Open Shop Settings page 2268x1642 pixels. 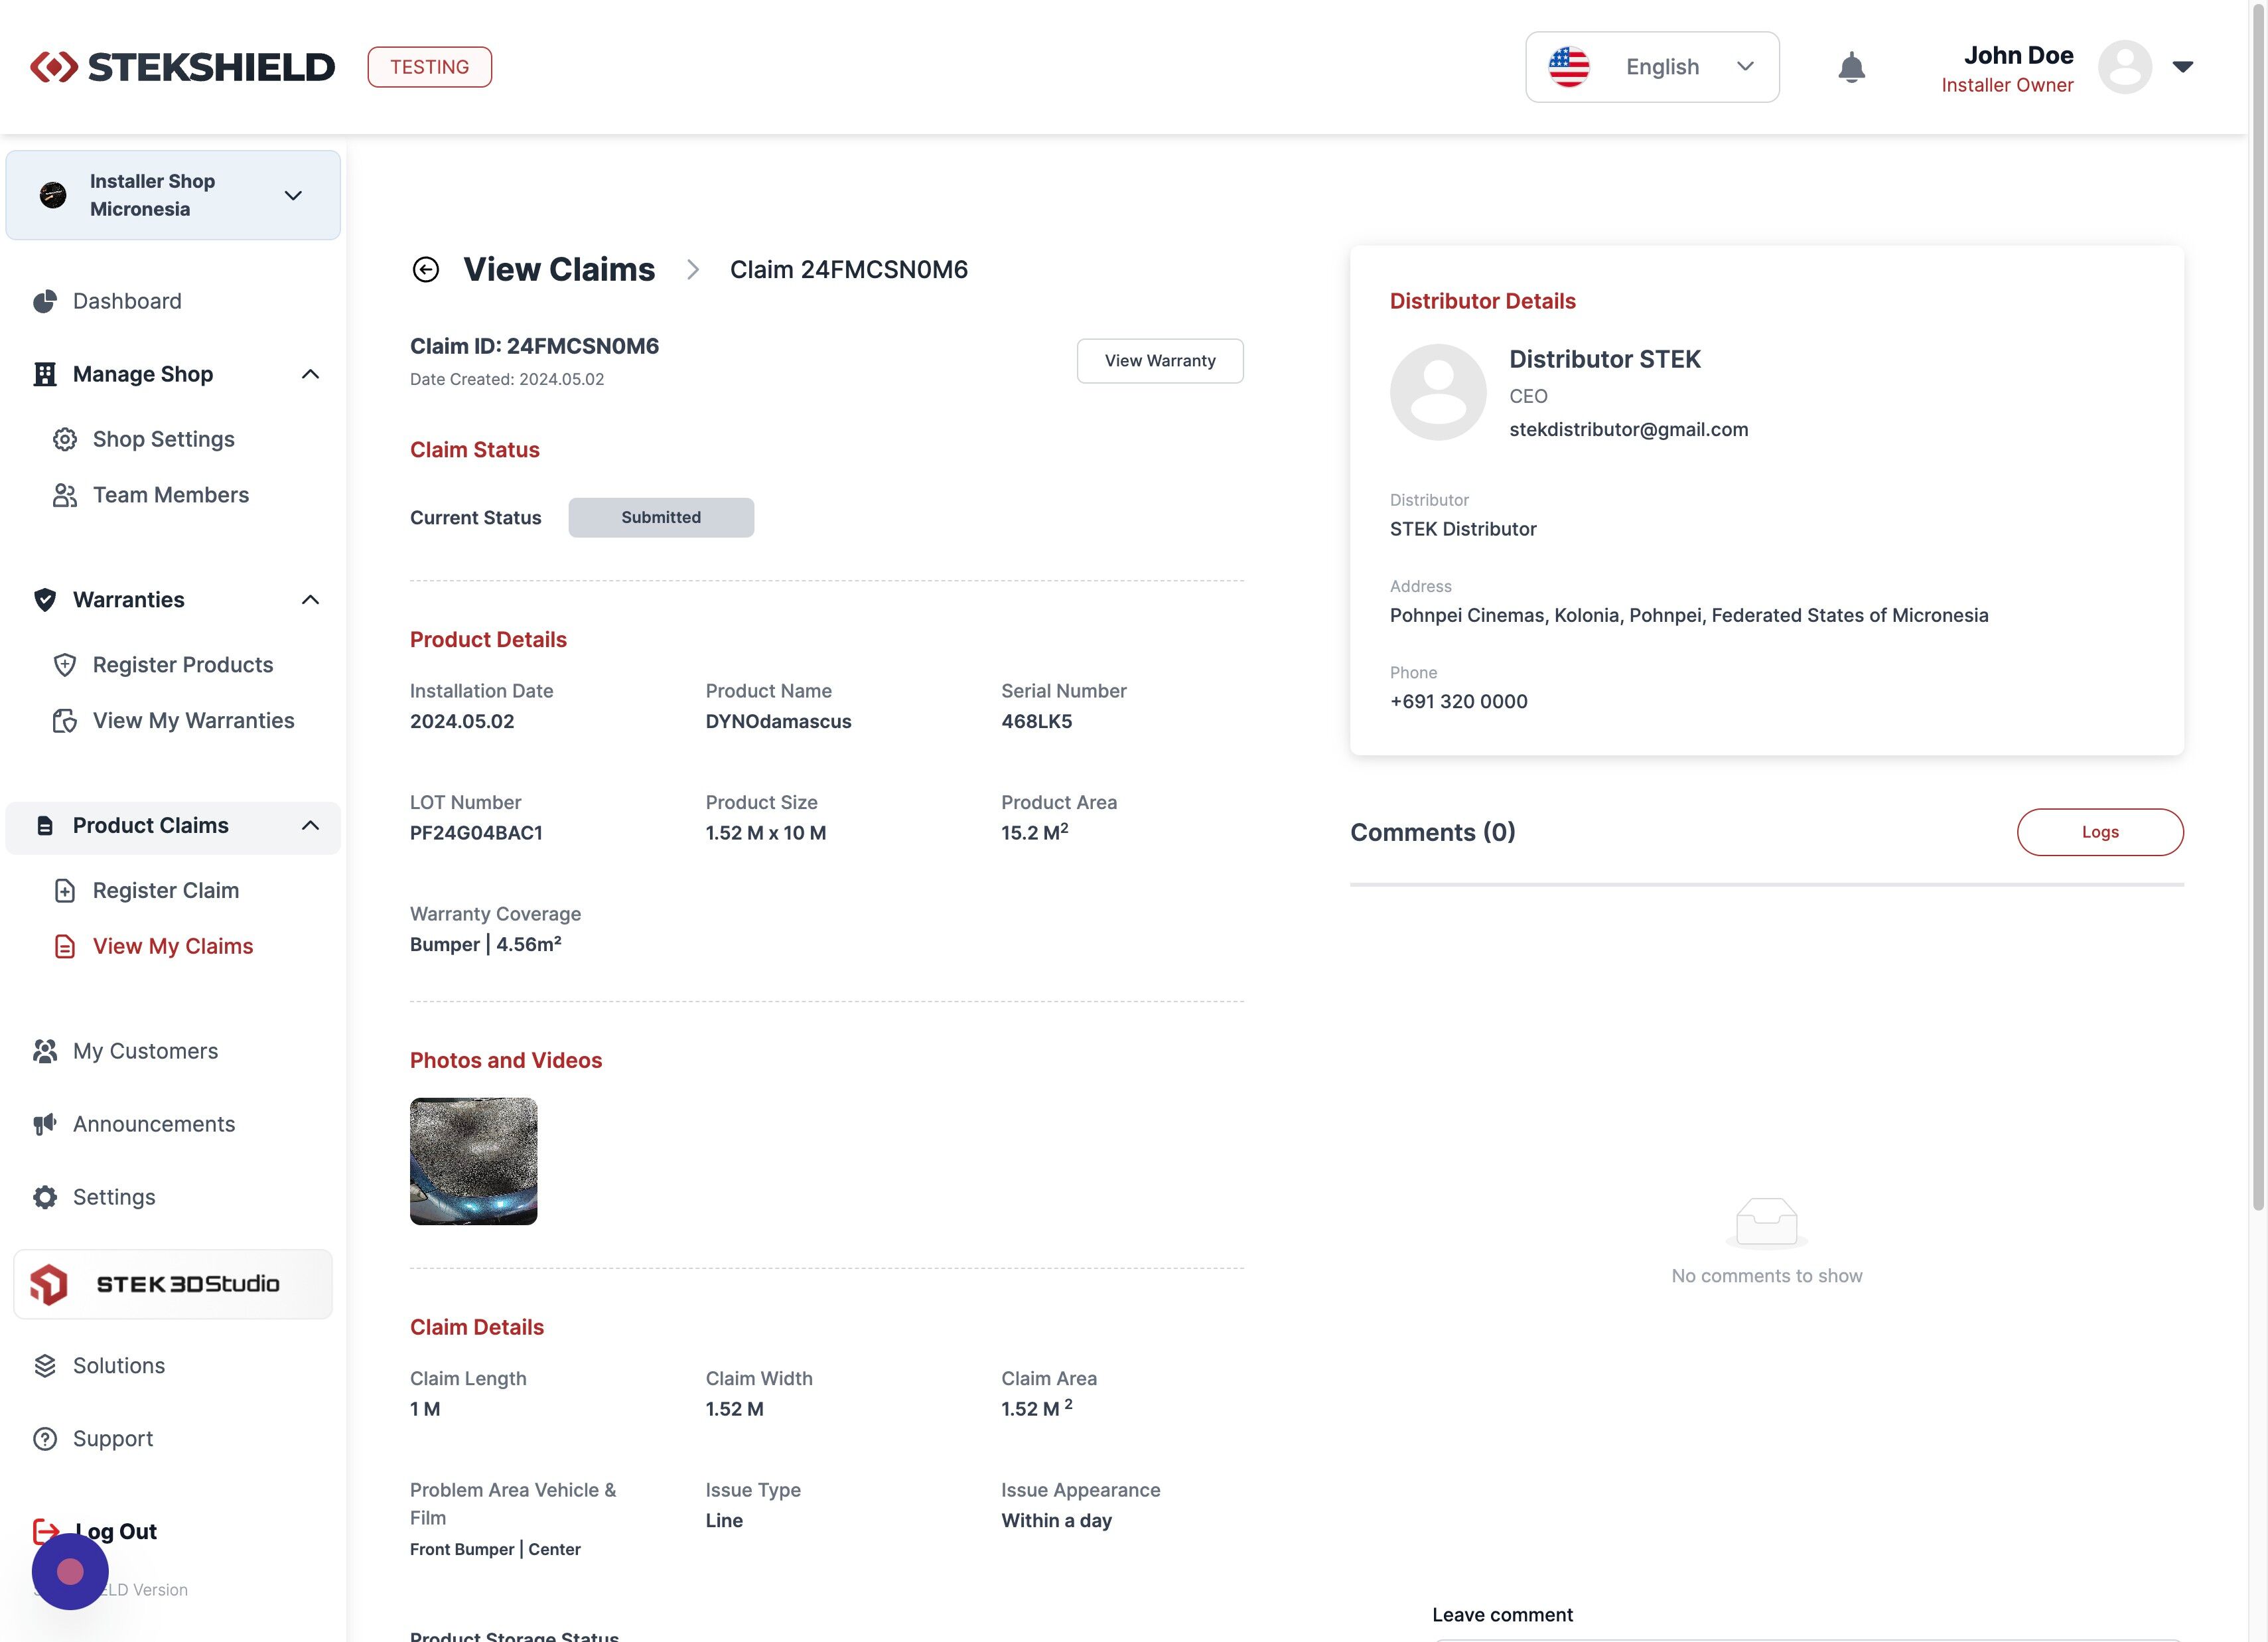click(x=164, y=439)
